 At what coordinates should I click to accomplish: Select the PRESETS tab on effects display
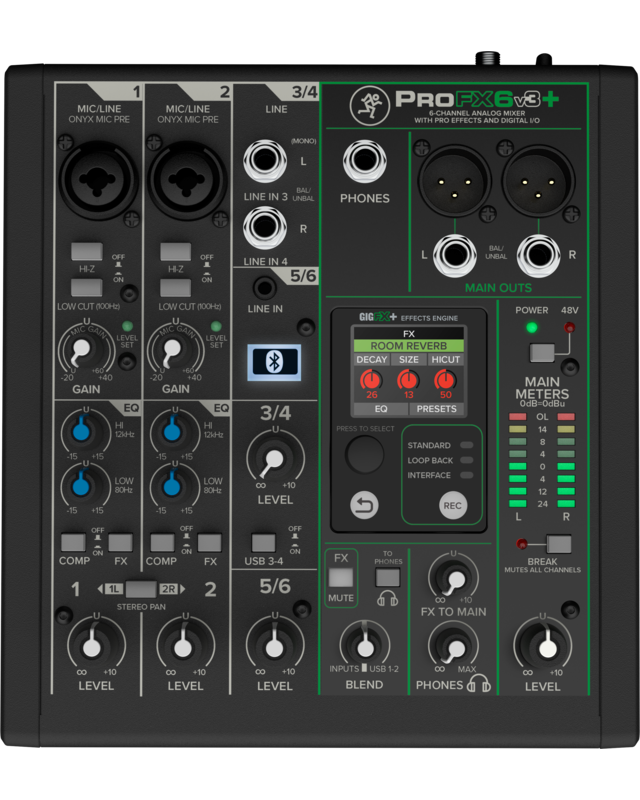point(436,409)
